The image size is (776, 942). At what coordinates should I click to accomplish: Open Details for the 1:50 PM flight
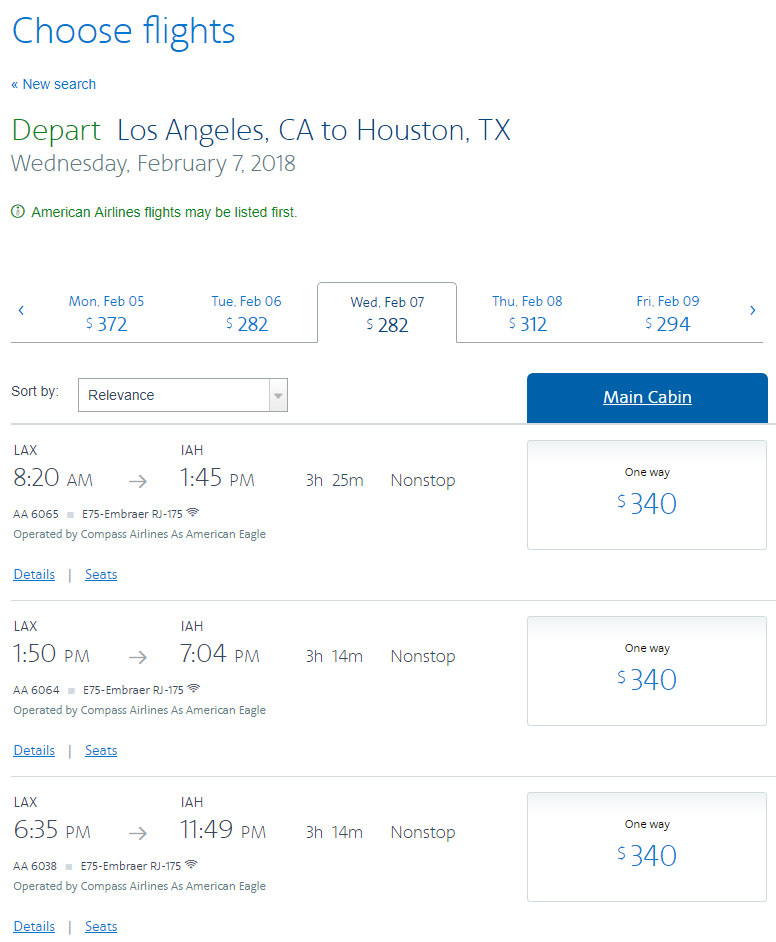pos(34,750)
